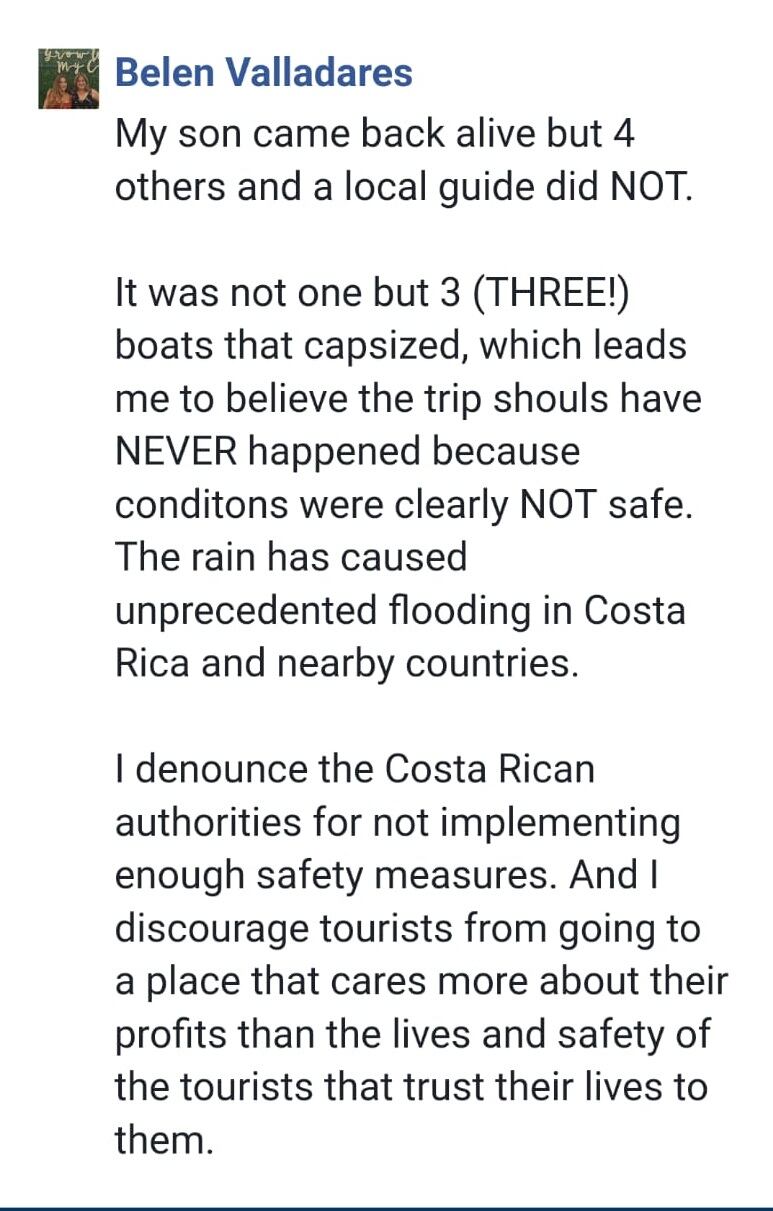
Task: Click the Belen Valladares name link
Action: coord(263,72)
